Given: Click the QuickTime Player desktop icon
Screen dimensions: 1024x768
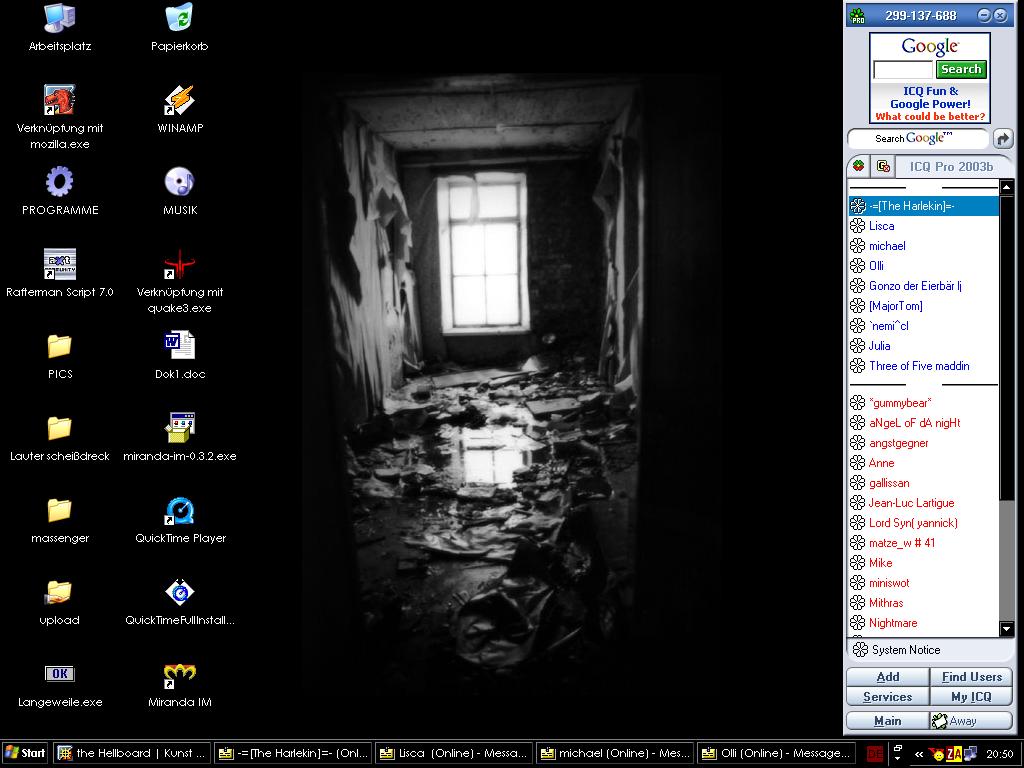Looking at the screenshot, I should pos(179,511).
